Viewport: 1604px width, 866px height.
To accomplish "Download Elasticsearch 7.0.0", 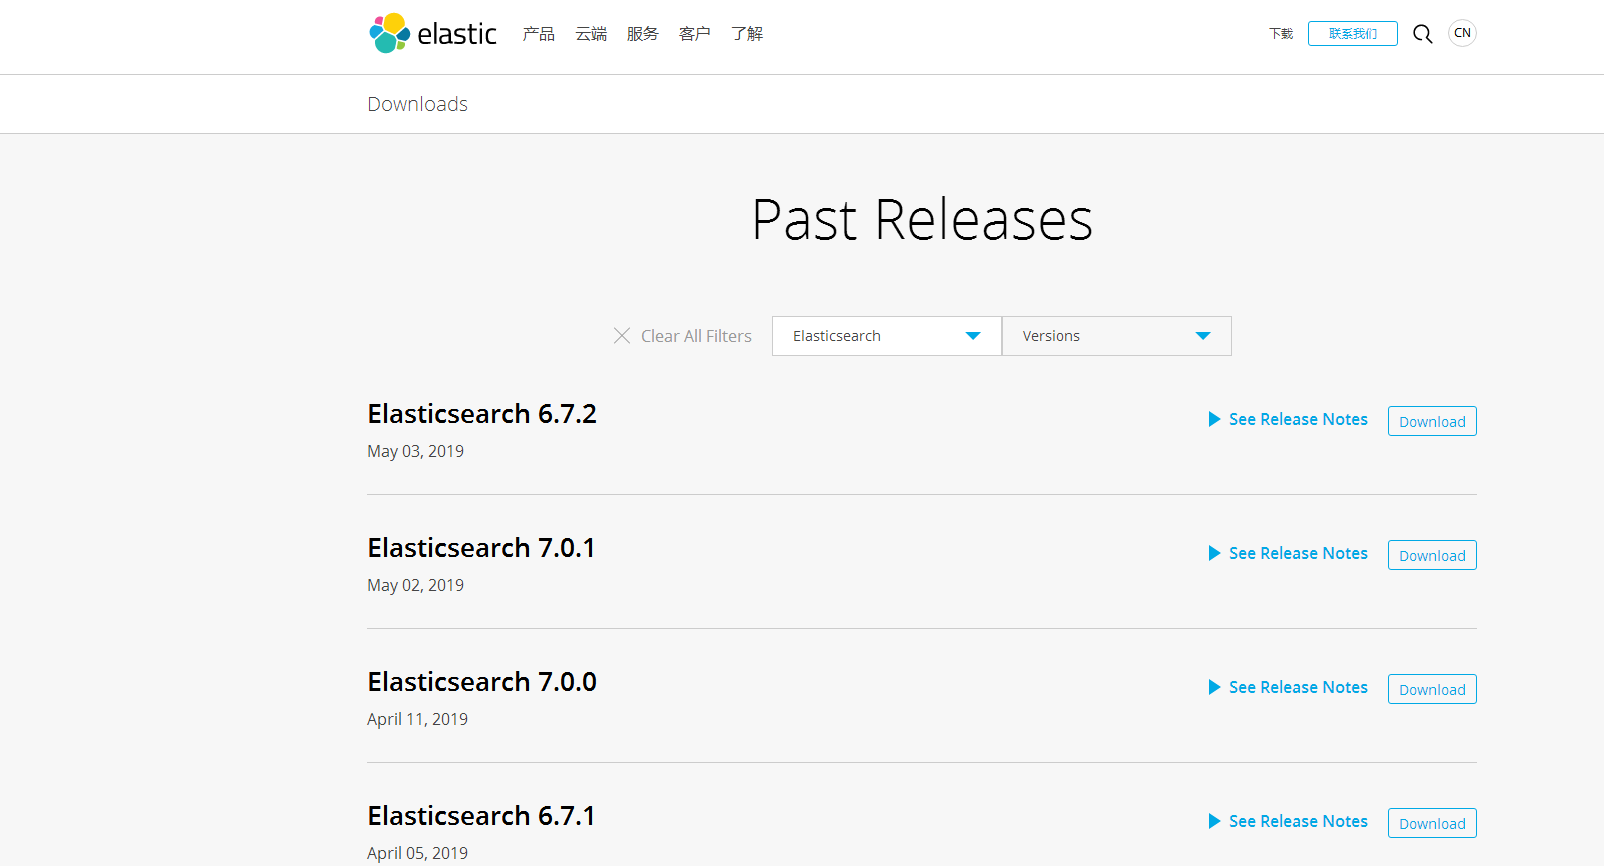I will [x=1432, y=690].
